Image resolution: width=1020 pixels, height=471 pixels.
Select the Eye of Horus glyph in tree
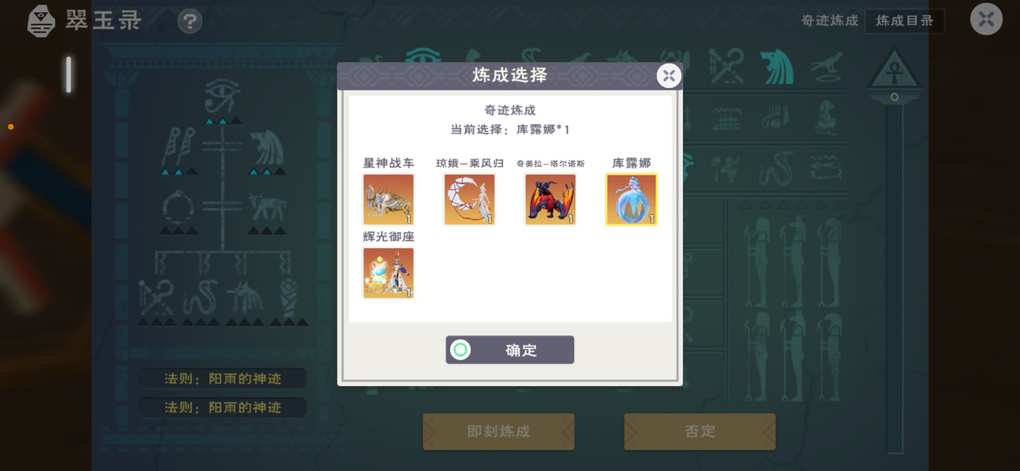coord(222,96)
